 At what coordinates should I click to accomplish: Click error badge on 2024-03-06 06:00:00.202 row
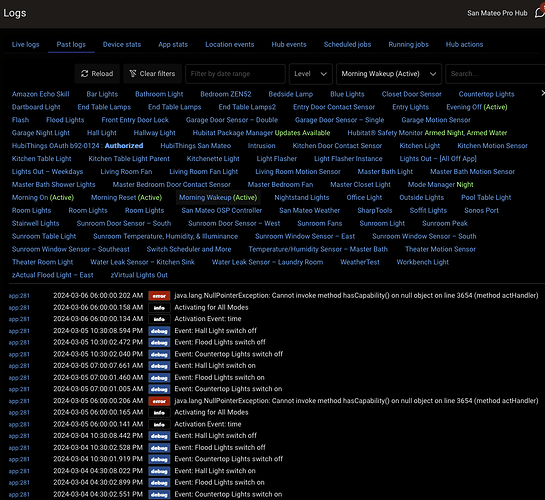159,296
